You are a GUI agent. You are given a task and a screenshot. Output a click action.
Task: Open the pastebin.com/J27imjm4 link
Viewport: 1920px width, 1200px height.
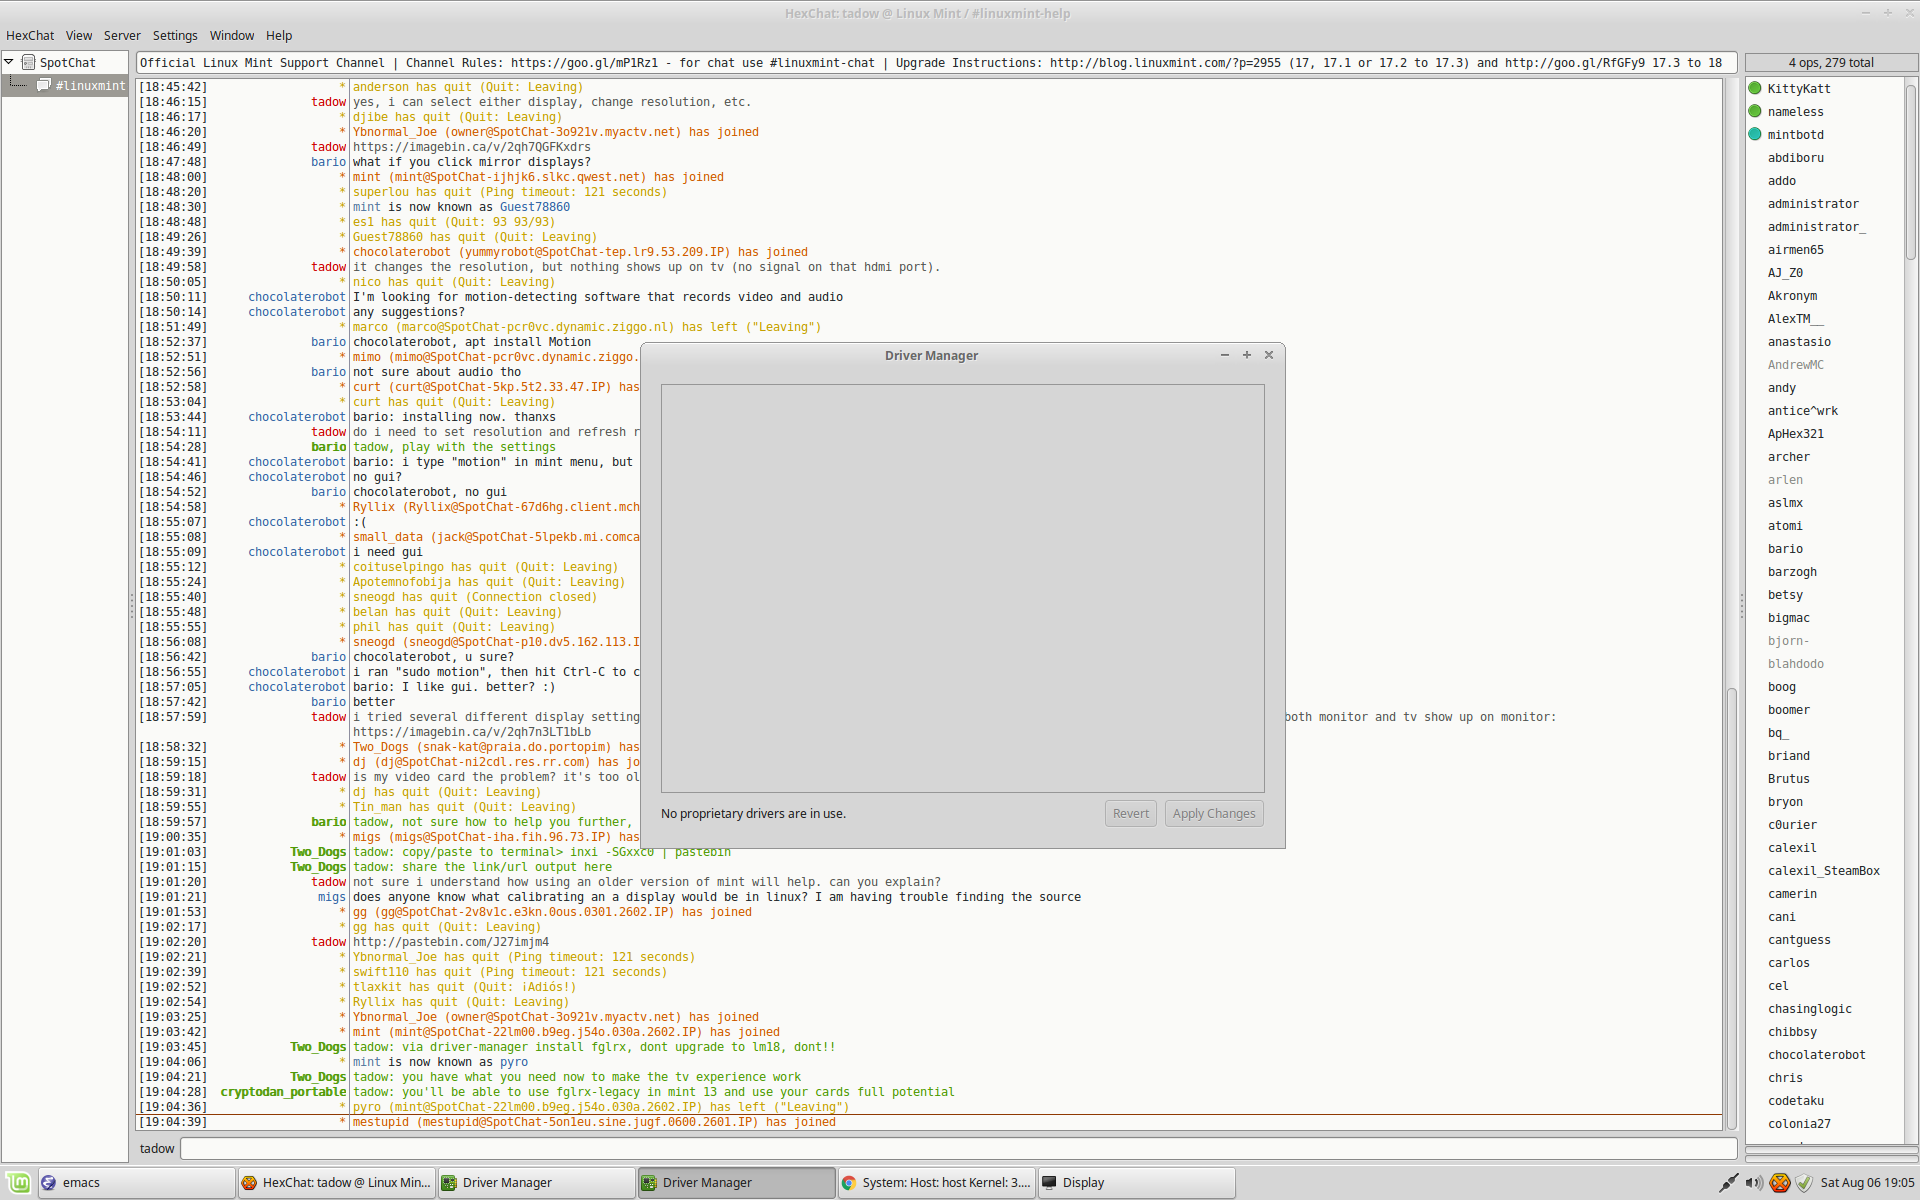[x=450, y=942]
